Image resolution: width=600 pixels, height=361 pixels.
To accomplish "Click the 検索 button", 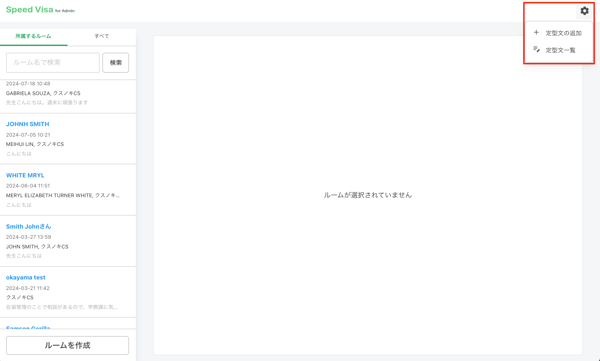I will pyautogui.click(x=116, y=62).
